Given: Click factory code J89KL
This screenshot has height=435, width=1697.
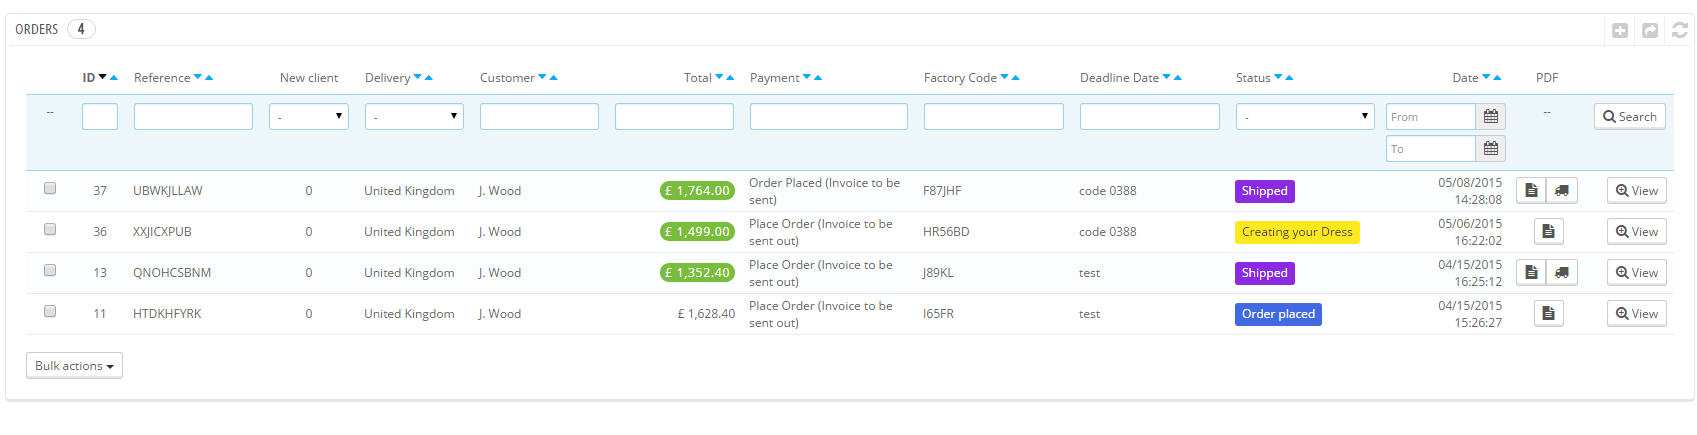Looking at the screenshot, I should [938, 273].
